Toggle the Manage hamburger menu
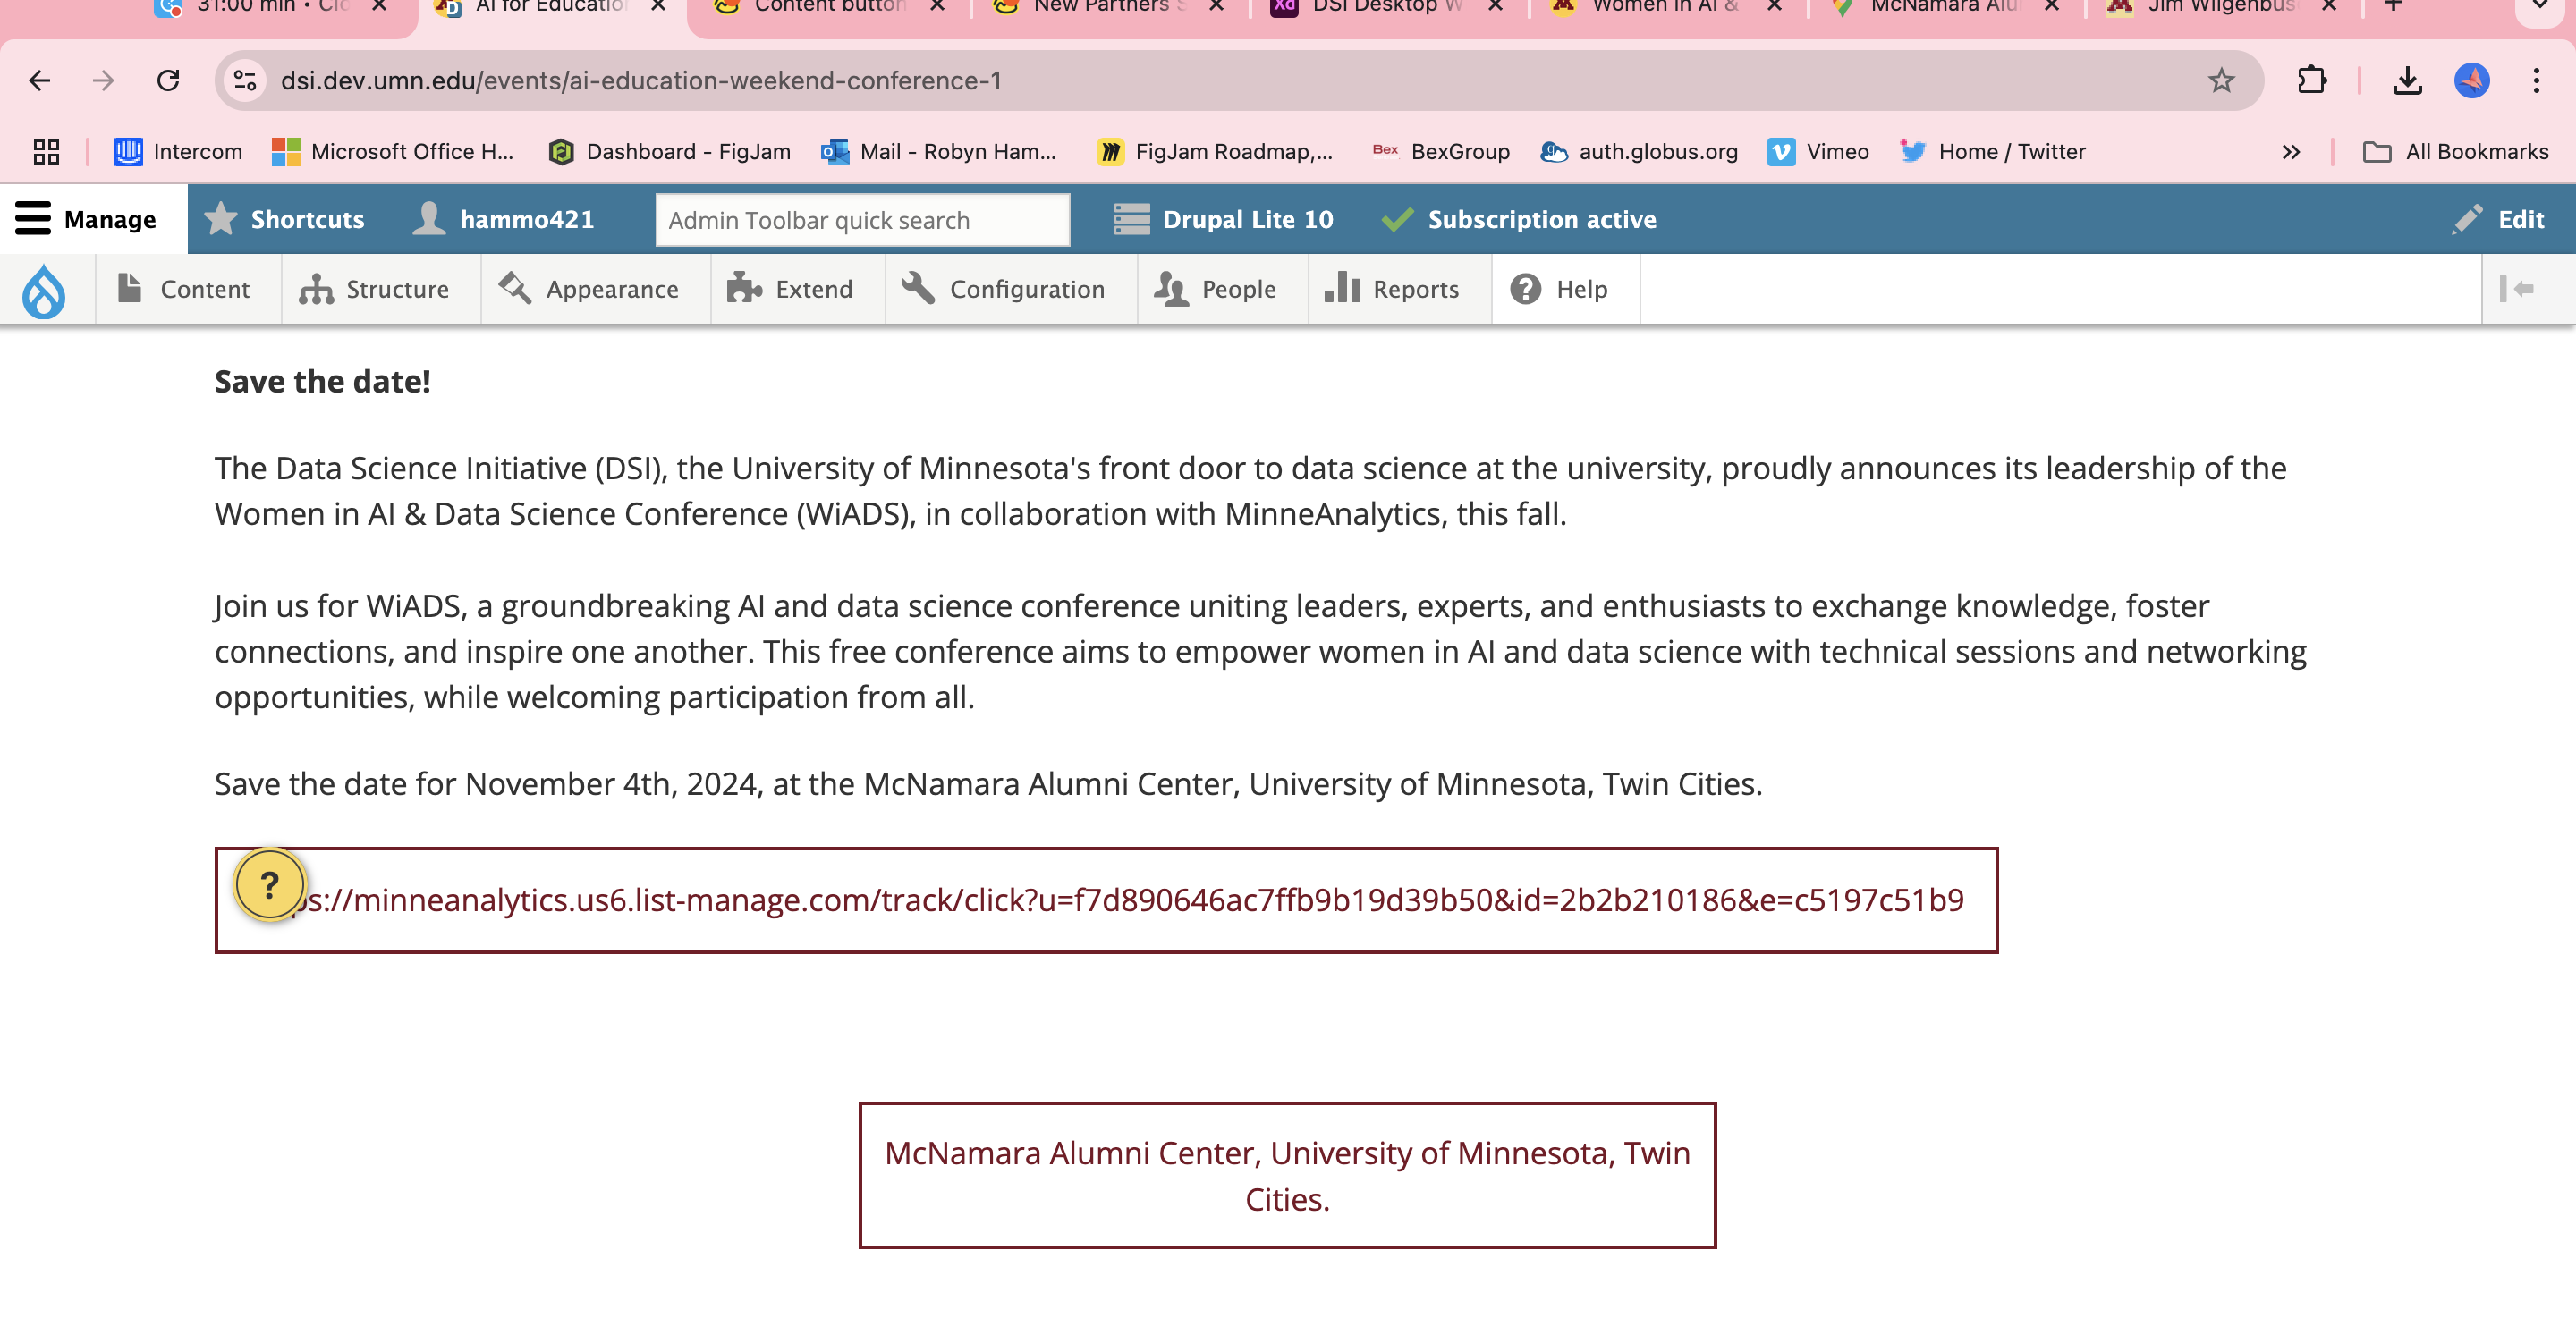Screen dimensions: 2576x1318 pyautogui.click(x=86, y=219)
